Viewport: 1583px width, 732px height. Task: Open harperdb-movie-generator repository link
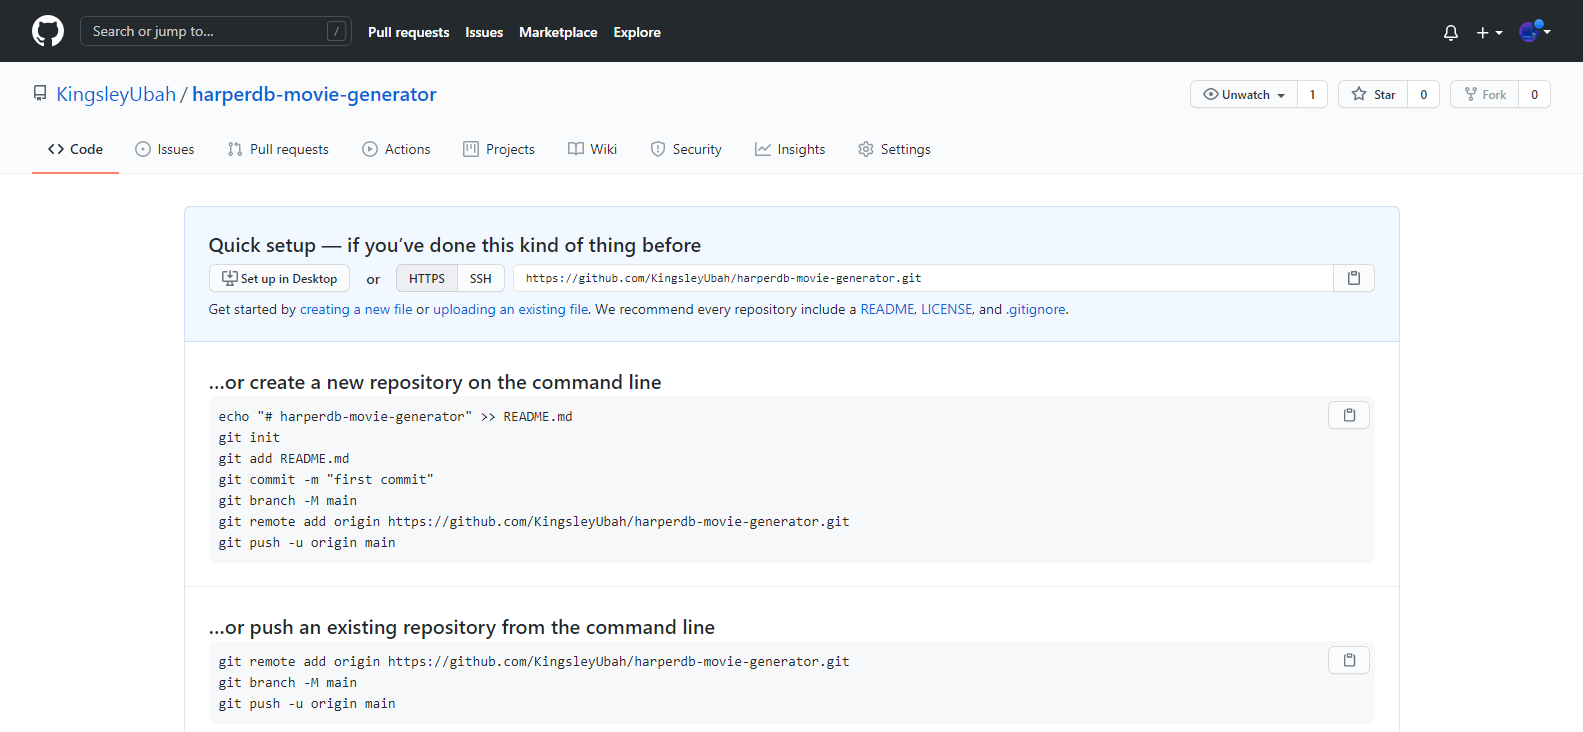coord(314,94)
